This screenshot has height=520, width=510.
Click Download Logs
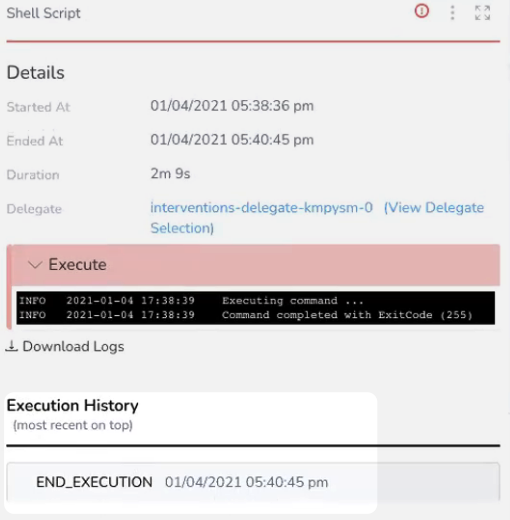point(73,346)
